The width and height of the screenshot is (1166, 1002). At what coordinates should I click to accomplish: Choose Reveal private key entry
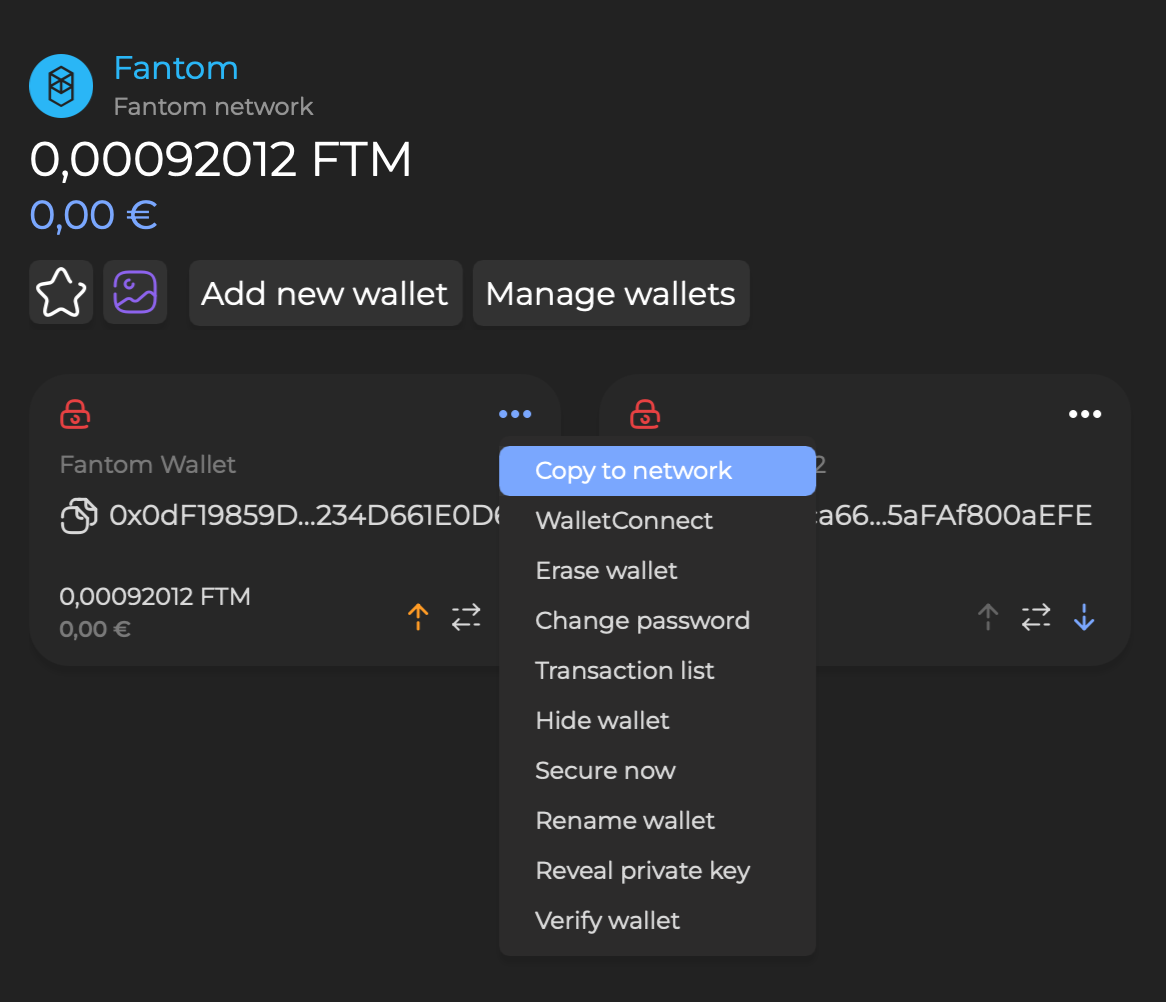[657, 870]
